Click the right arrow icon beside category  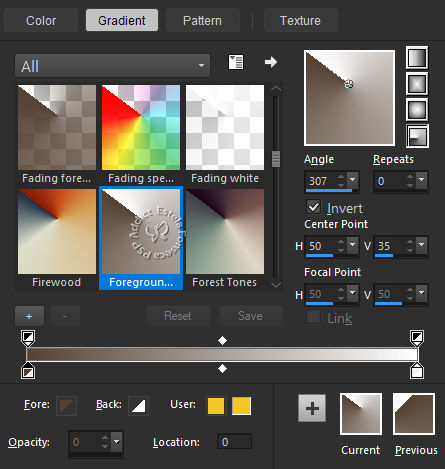(271, 62)
